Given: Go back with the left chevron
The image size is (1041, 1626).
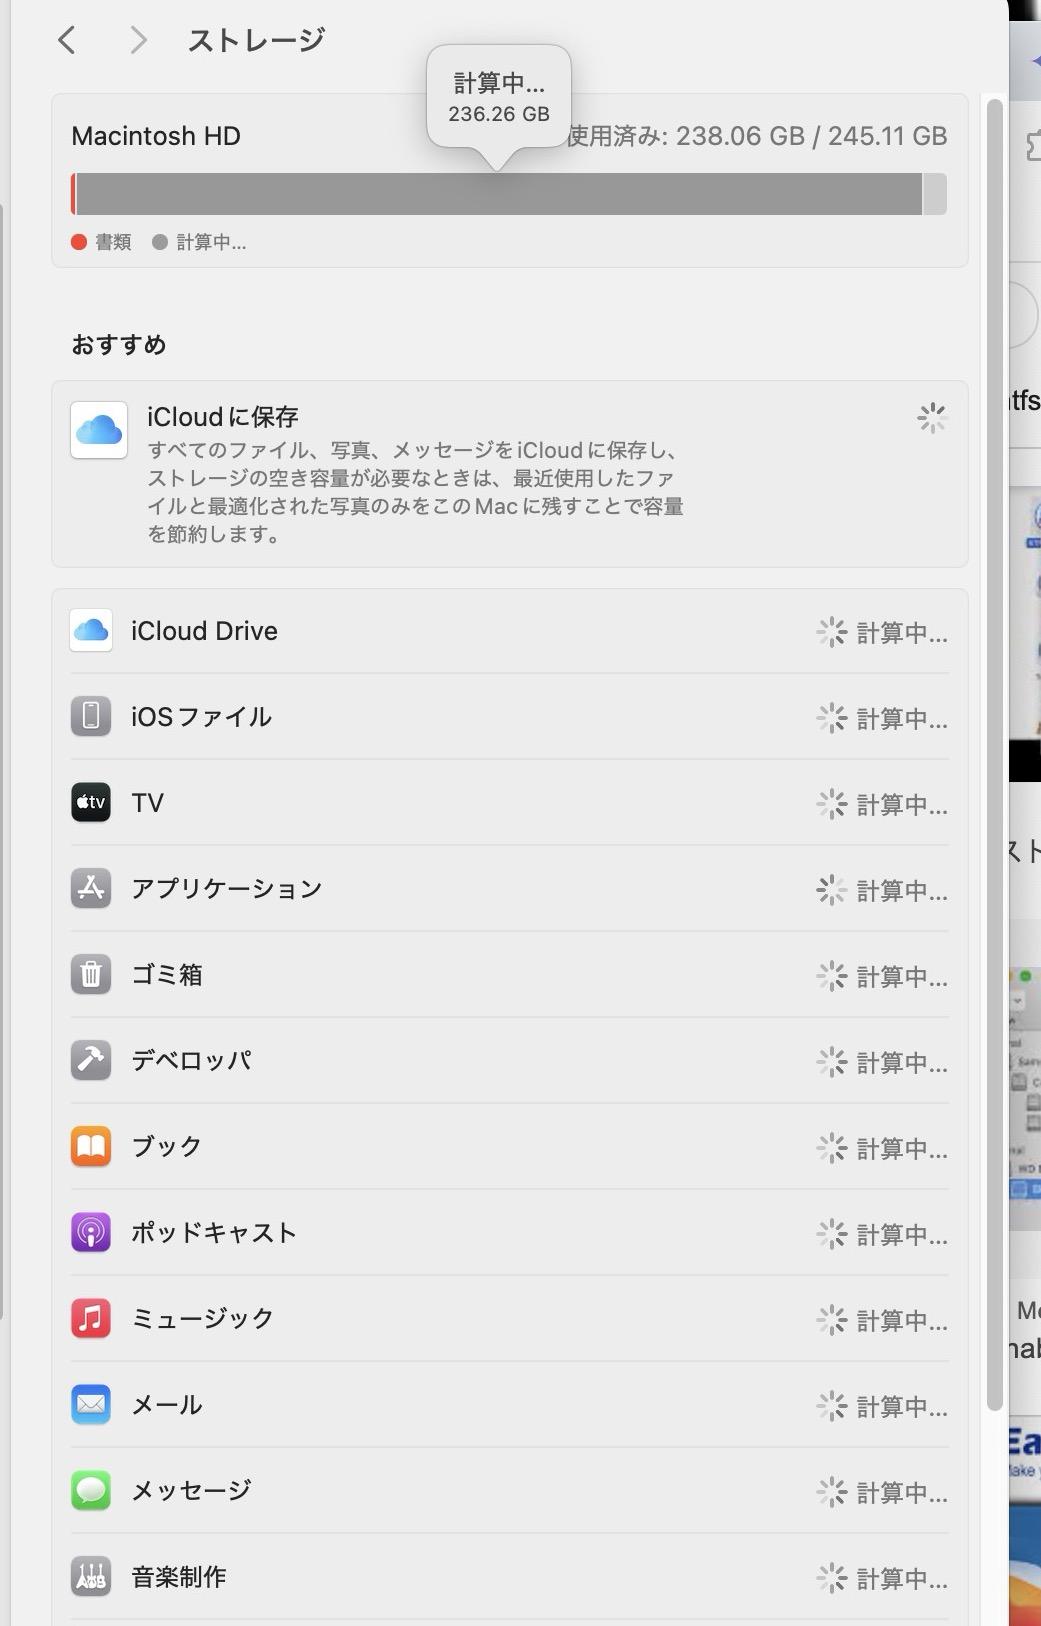Looking at the screenshot, I should click(x=67, y=40).
